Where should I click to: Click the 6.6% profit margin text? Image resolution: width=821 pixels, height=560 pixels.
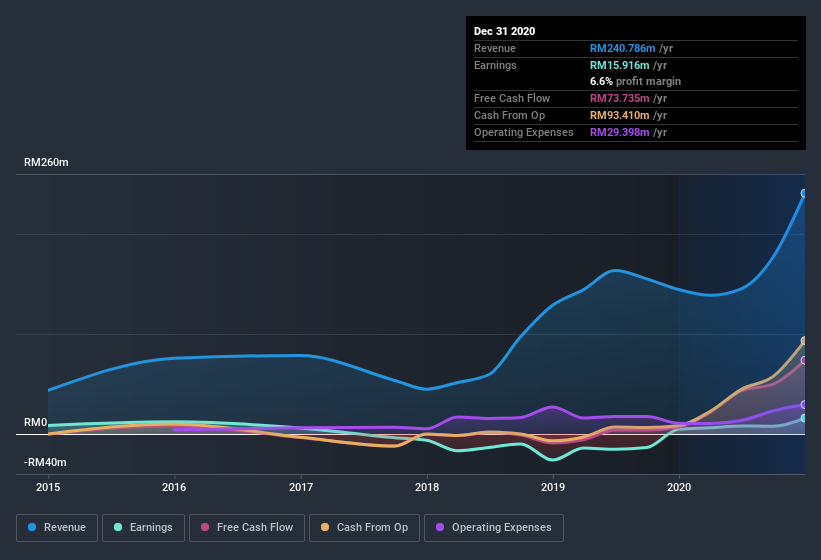pyautogui.click(x=635, y=81)
